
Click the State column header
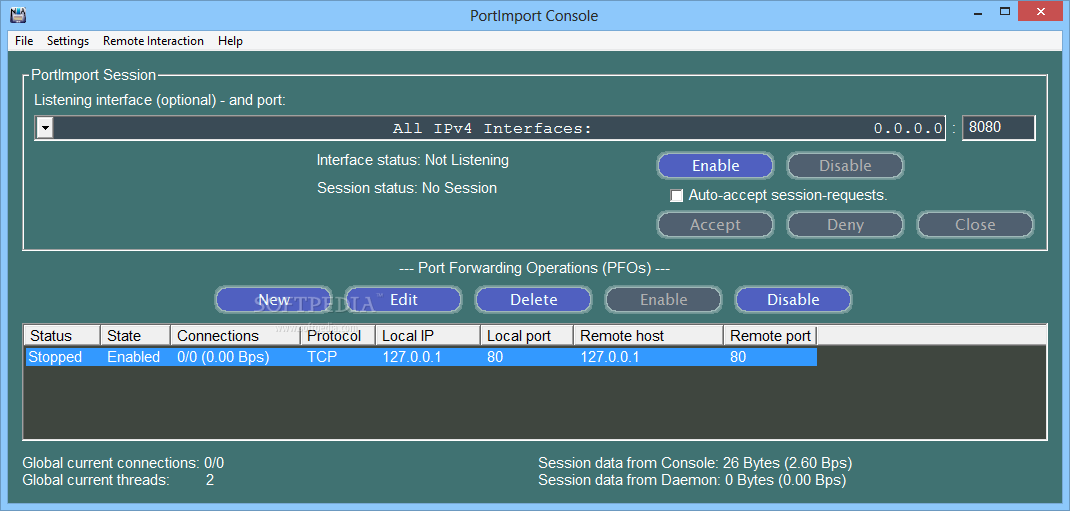click(136, 336)
